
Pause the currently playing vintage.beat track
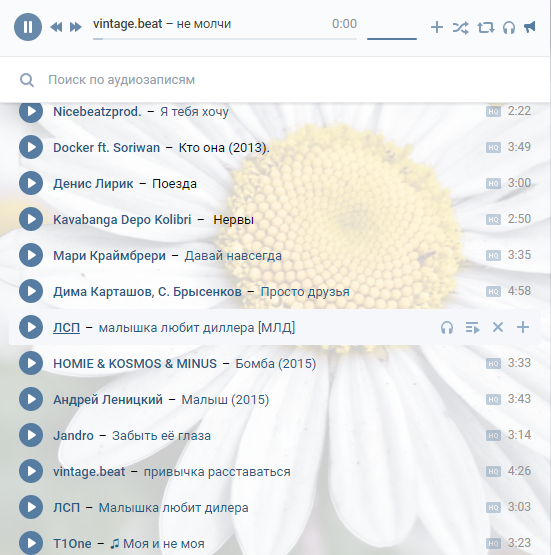(x=28, y=27)
